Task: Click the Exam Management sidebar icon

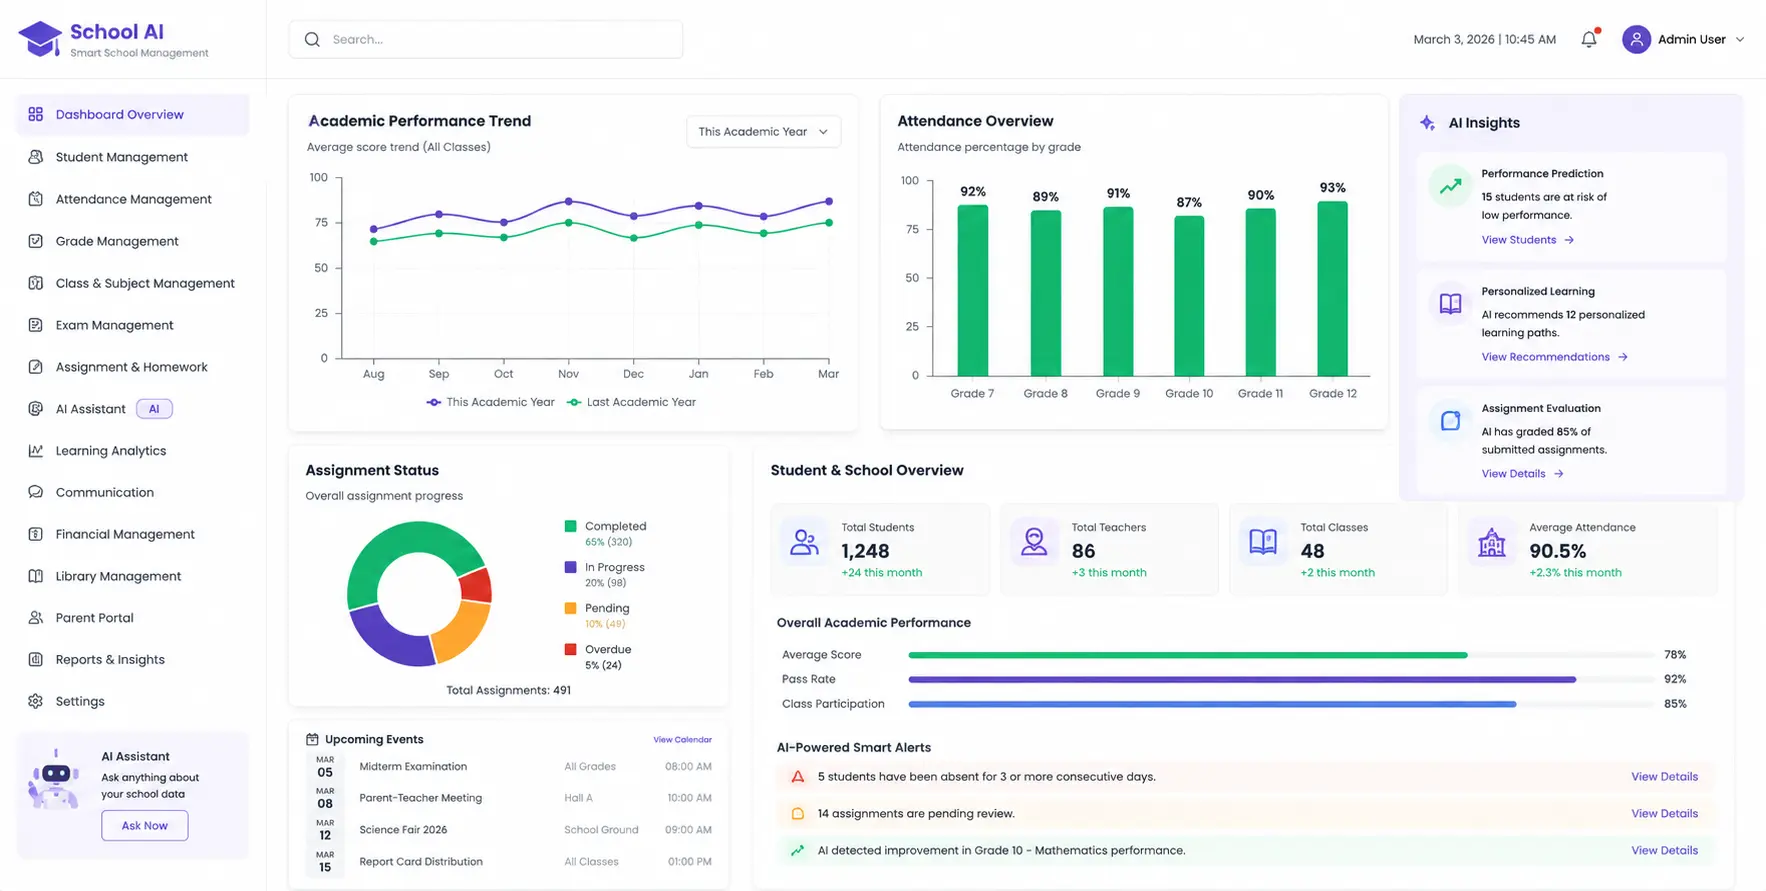Action: [x=36, y=325]
